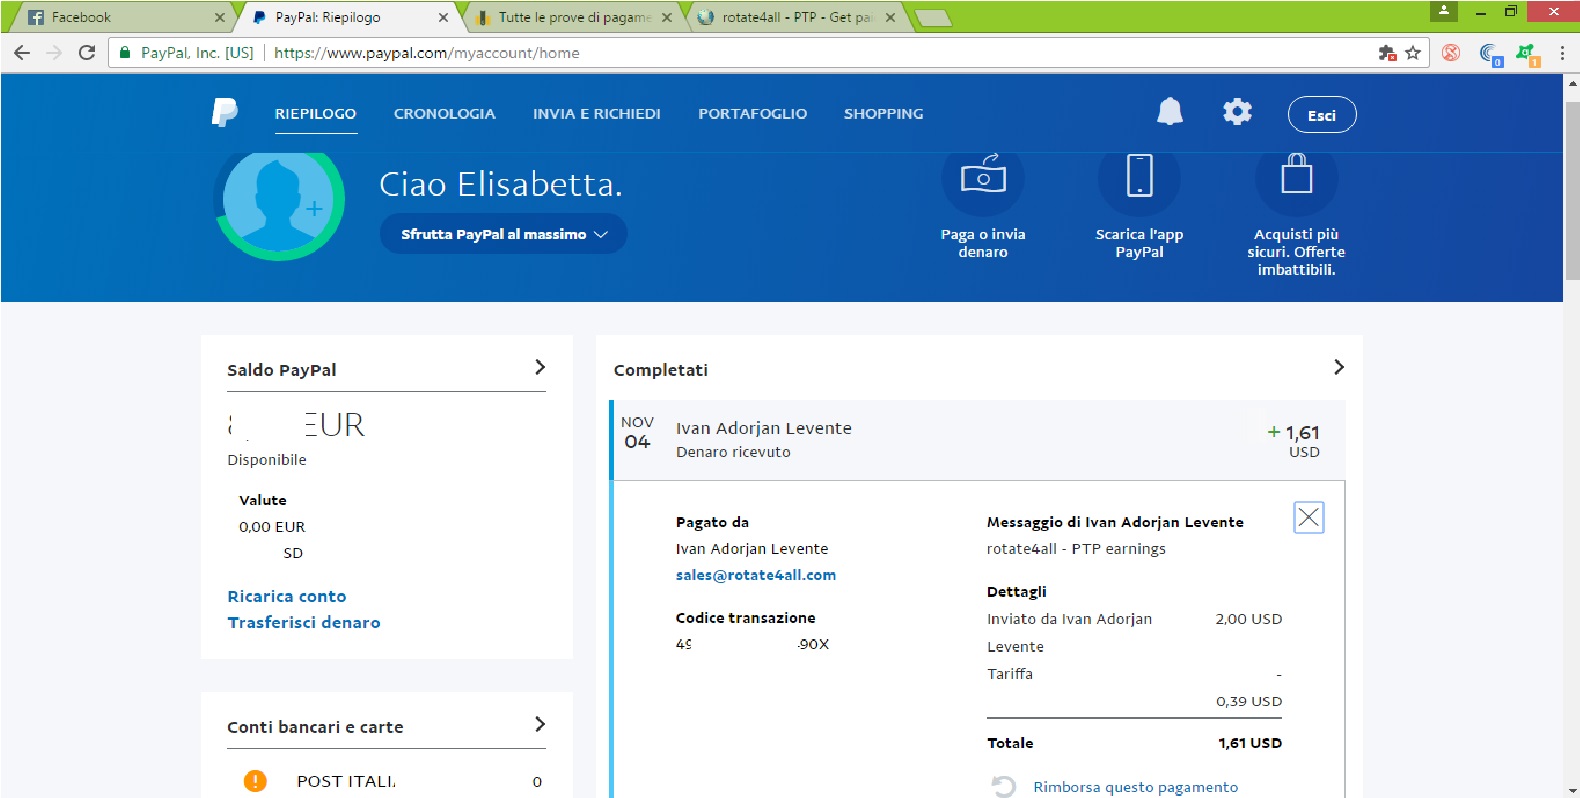Click the Ciao Elisabetta greeting
Screen dimensions: 1580x798
click(x=501, y=184)
